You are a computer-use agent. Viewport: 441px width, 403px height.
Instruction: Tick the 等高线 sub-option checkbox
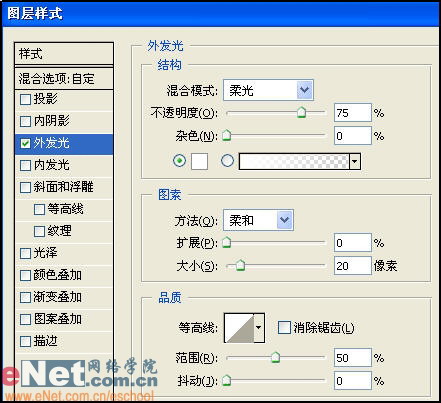39,209
